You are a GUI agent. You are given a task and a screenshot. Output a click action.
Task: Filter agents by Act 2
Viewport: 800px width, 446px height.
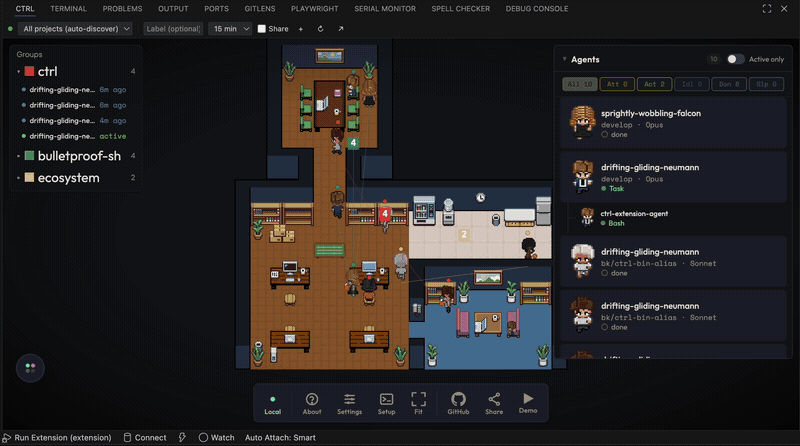pos(654,84)
